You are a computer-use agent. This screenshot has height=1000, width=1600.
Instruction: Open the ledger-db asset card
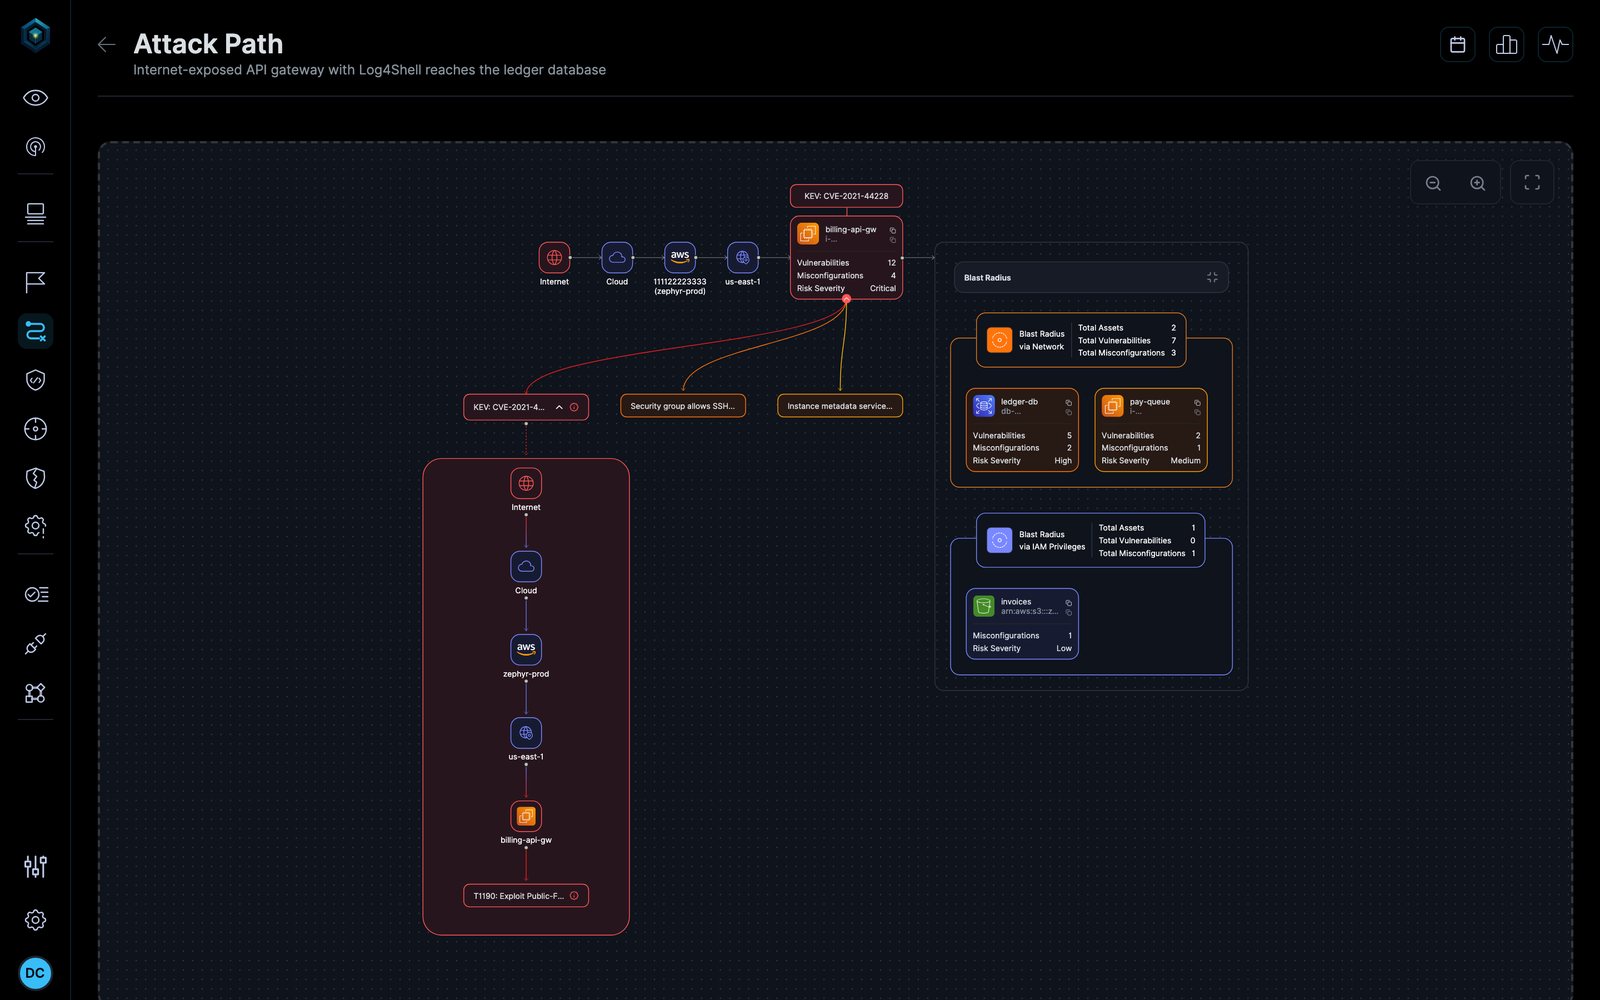click(1022, 430)
